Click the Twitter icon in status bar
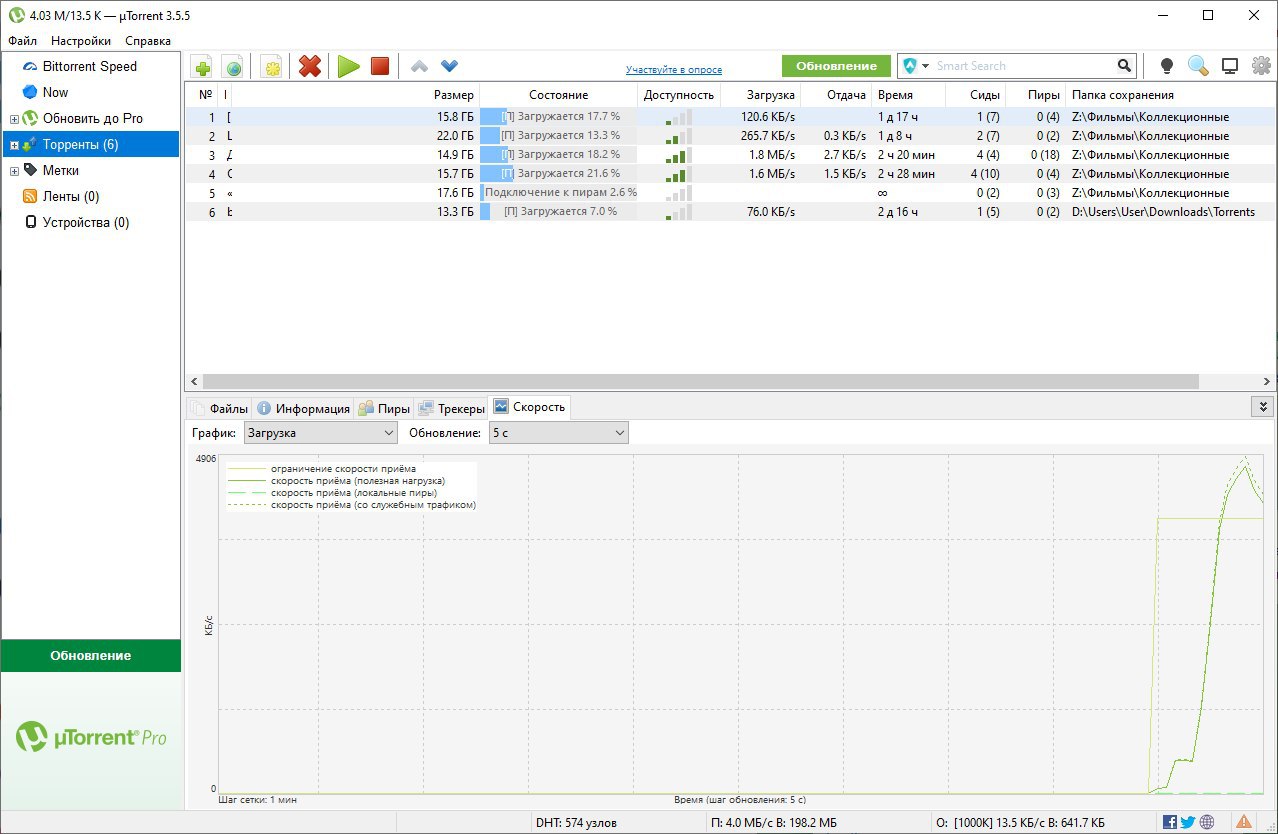Image resolution: width=1278 pixels, height=834 pixels. click(1188, 822)
